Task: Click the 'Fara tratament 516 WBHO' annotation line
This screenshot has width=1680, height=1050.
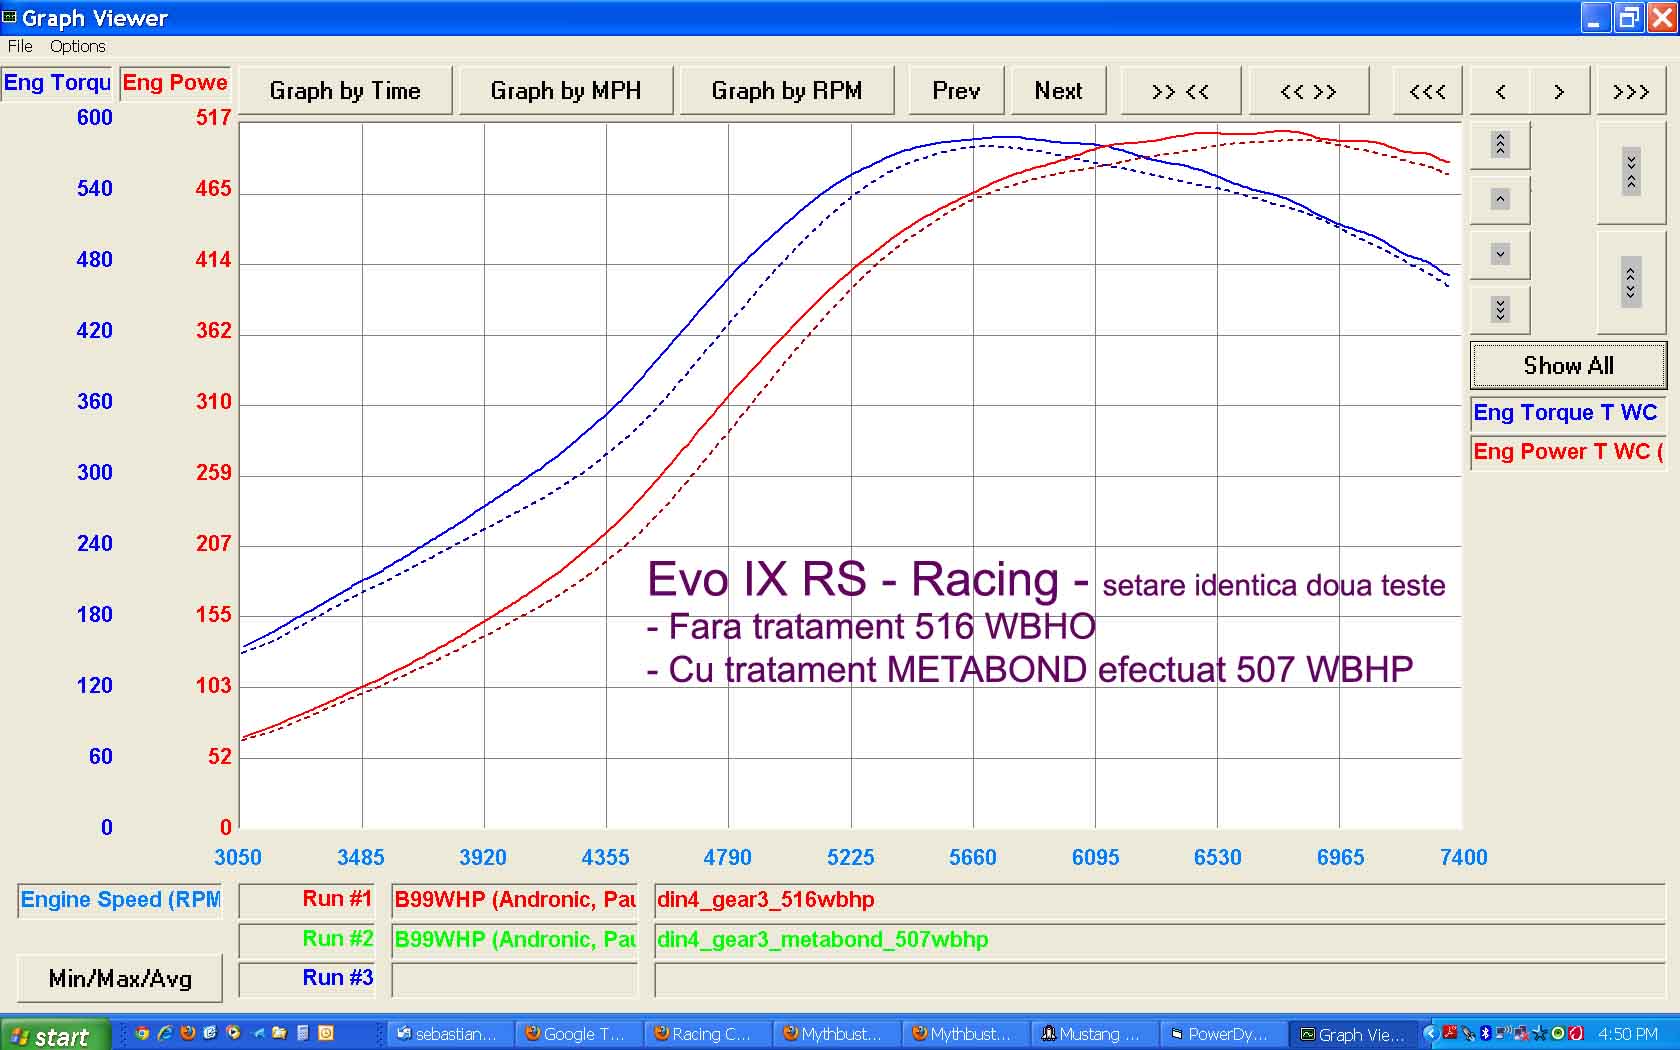Action: coord(872,627)
